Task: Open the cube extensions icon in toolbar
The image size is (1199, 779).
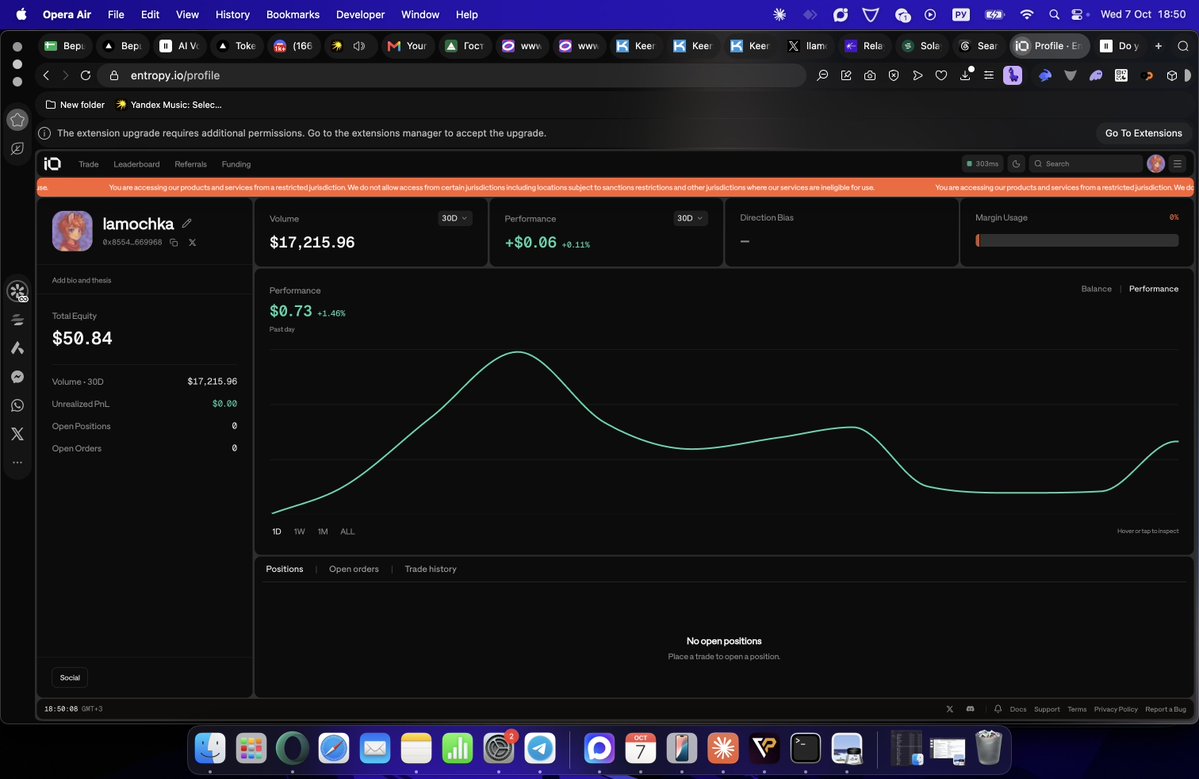Action: pyautogui.click(x=1171, y=75)
